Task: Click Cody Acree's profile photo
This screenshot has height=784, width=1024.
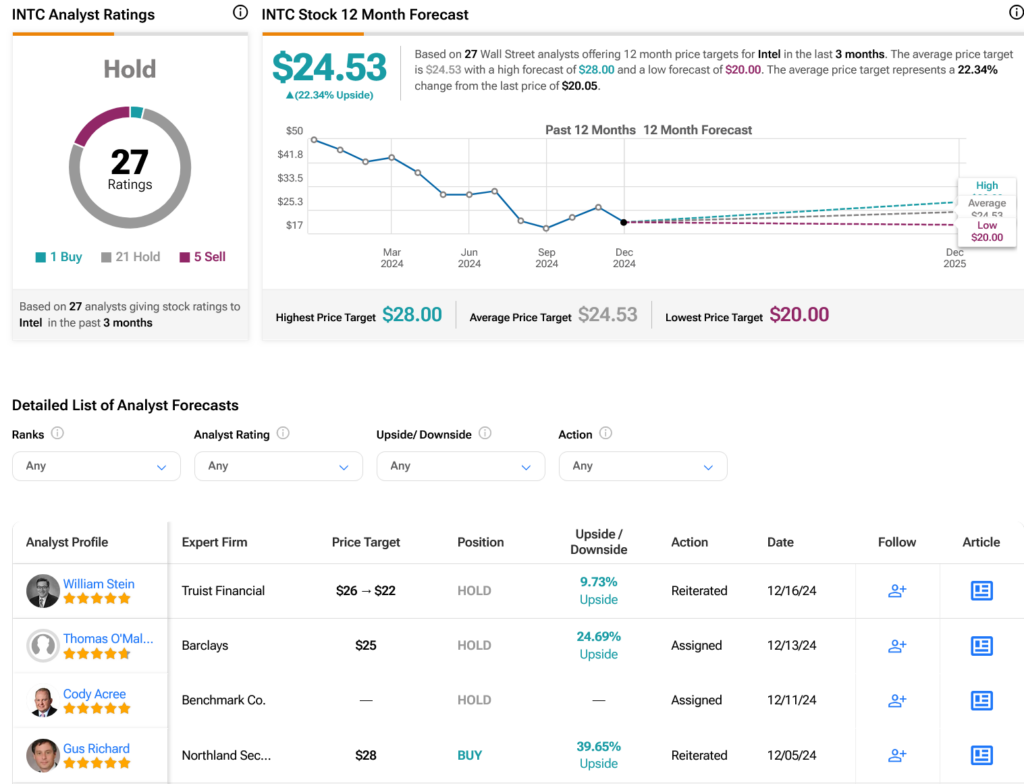Action: pyautogui.click(x=42, y=701)
